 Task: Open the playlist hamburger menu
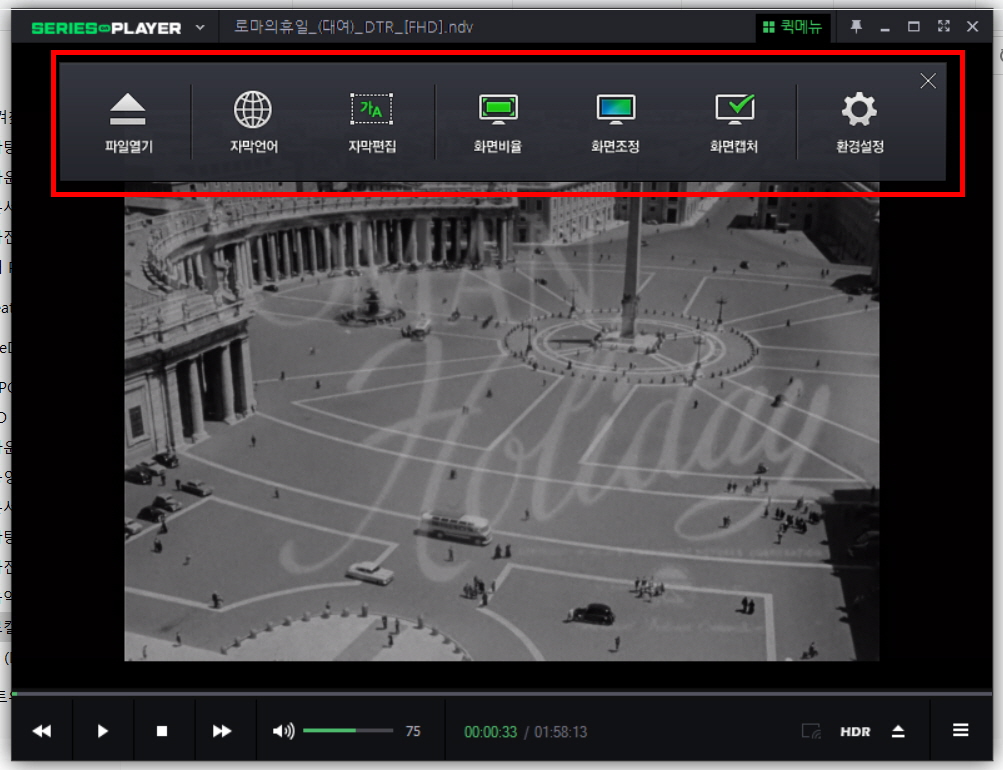tap(960, 730)
